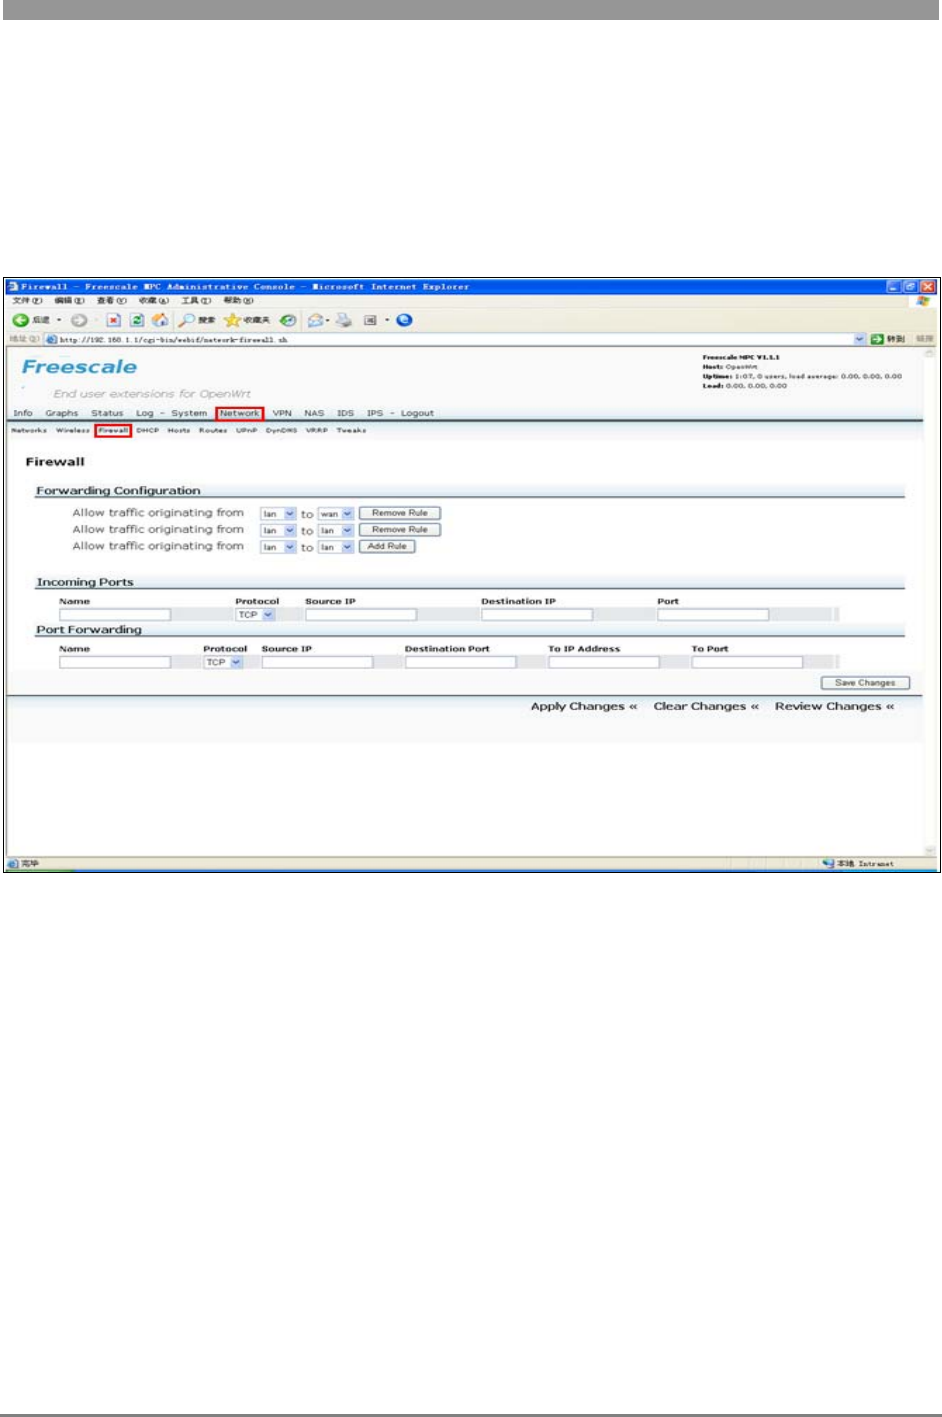942x1417 pixels.
Task: Open the address bar history dropdown
Action: (860, 339)
